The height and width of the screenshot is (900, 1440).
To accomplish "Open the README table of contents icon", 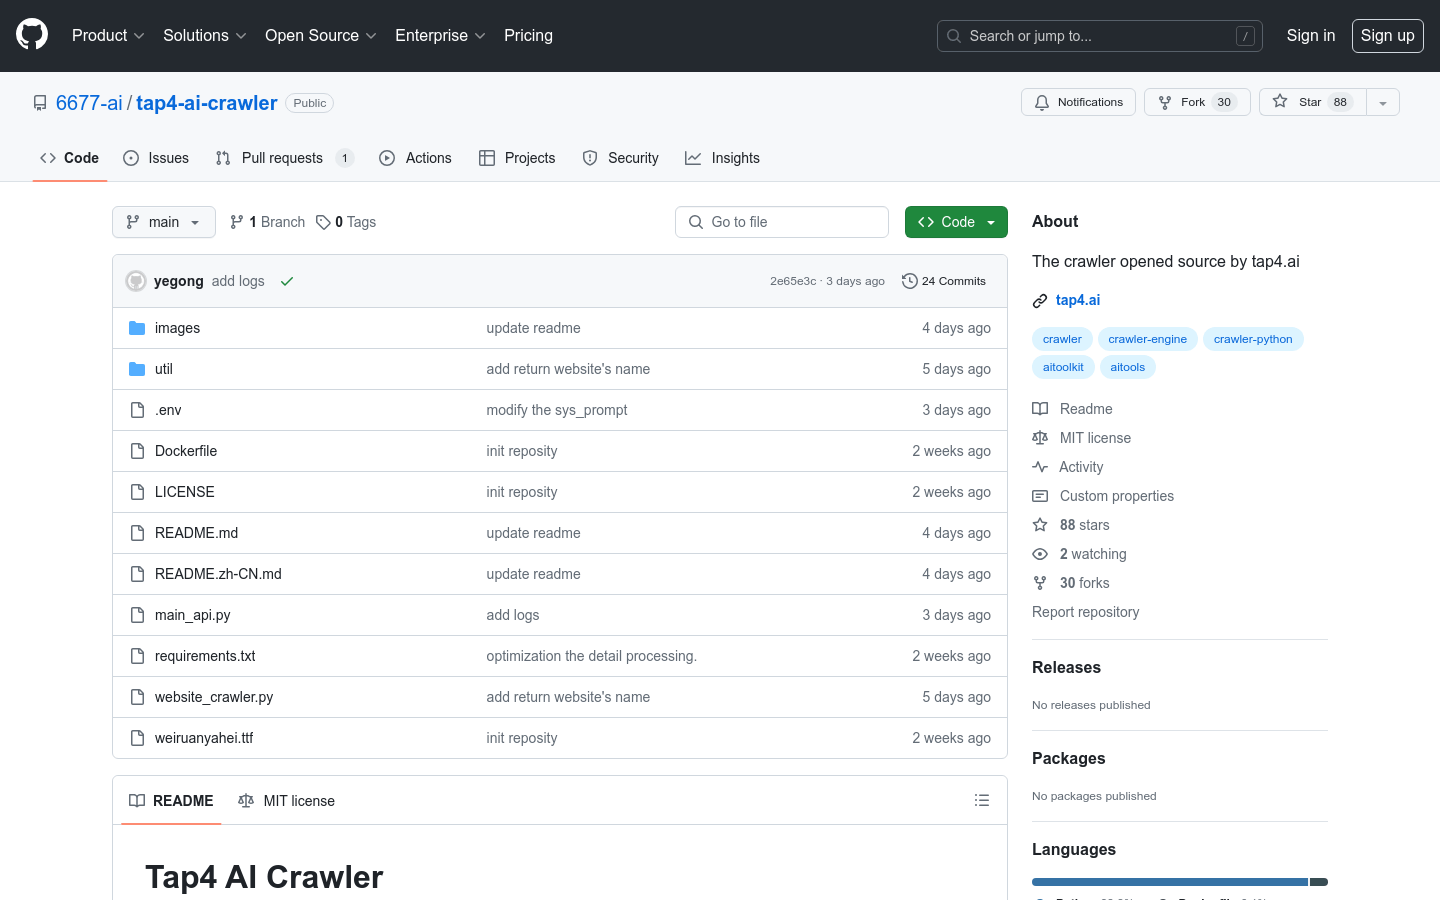I will pos(982,800).
